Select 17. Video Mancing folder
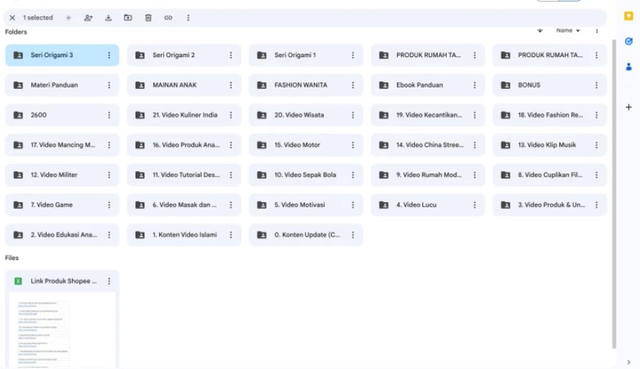Image resolution: width=640 pixels, height=369 pixels. 62,145
